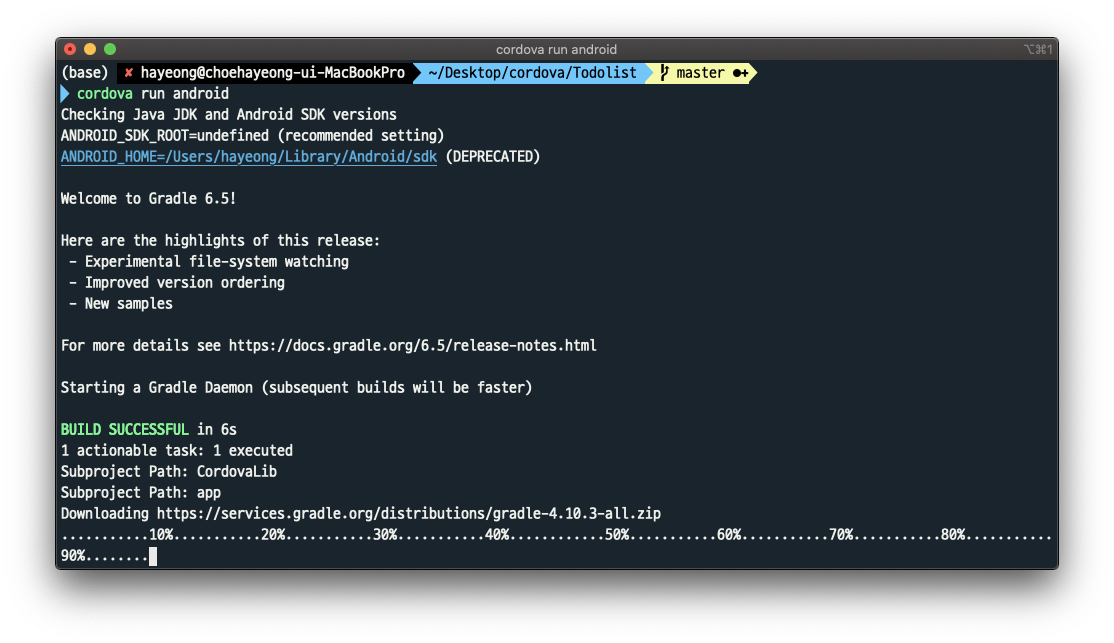Click the 50% download progress marker
This screenshot has width=1114, height=643.
pos(617,534)
